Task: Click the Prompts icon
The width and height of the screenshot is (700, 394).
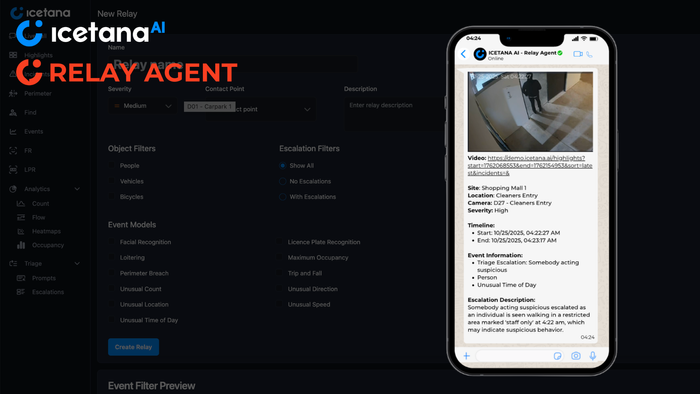Action: pos(21,278)
